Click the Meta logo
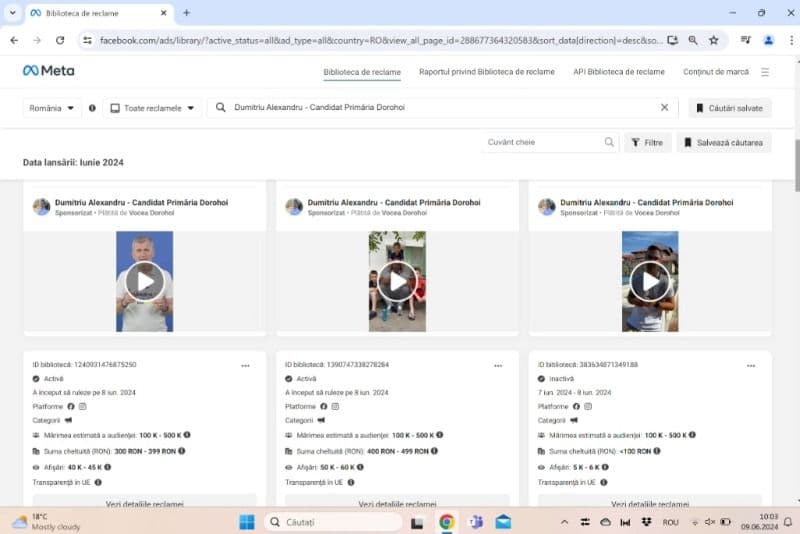Screen dimensions: 800x534 [x=48, y=71]
